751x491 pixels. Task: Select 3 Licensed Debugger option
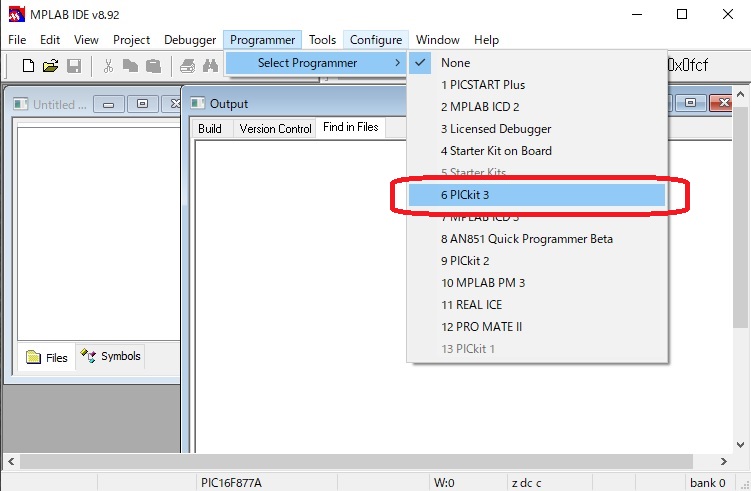(537, 129)
